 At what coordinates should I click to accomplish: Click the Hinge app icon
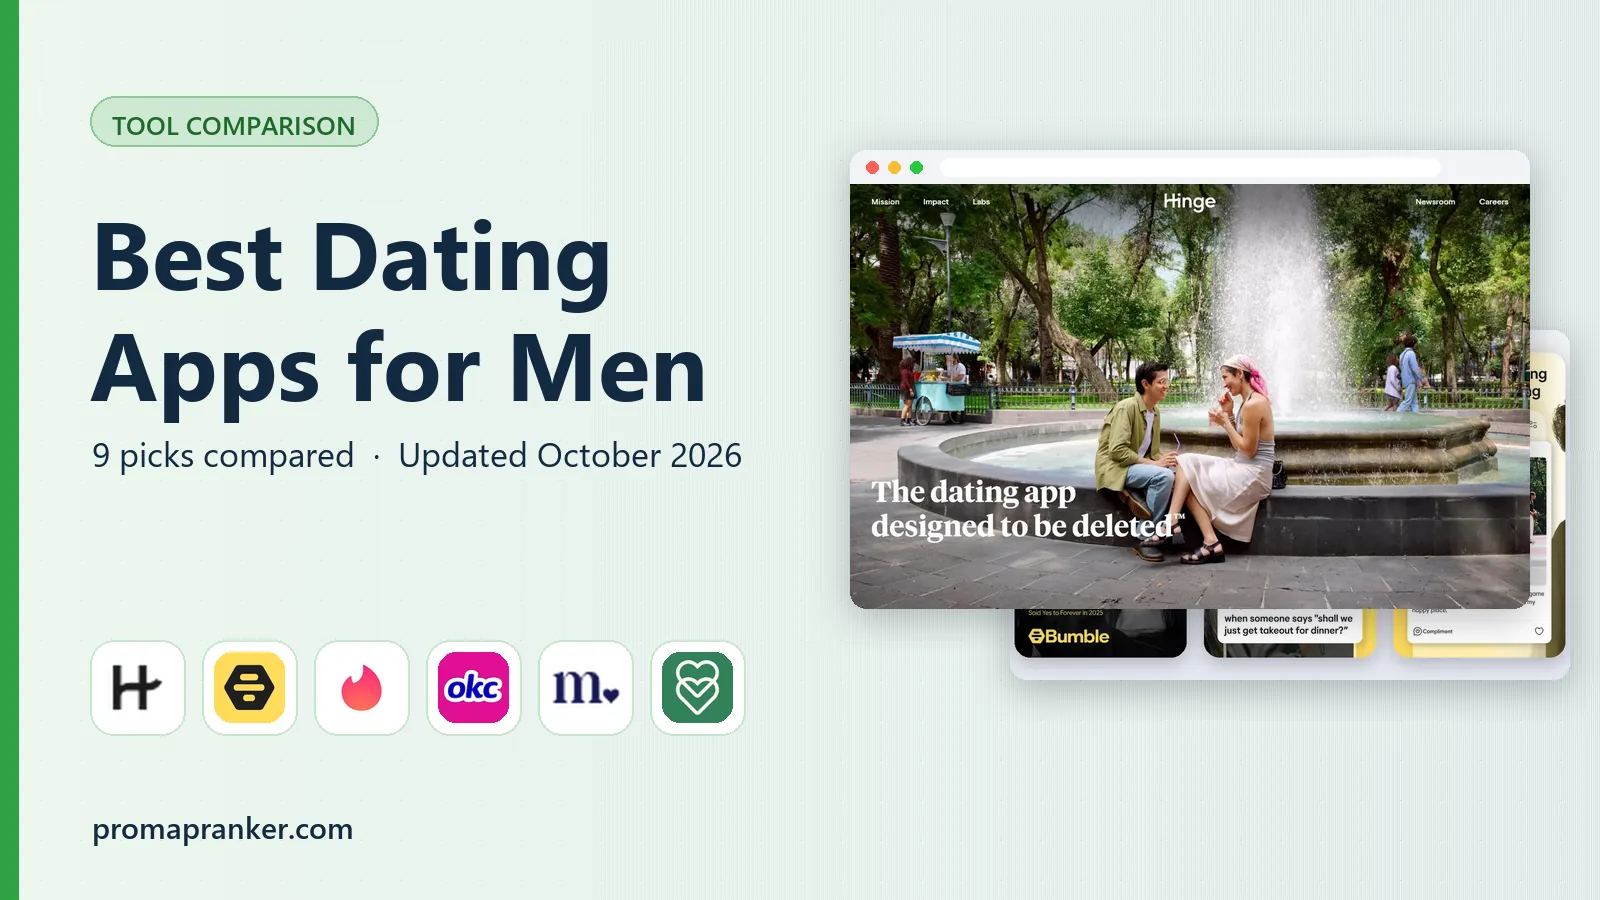138,688
